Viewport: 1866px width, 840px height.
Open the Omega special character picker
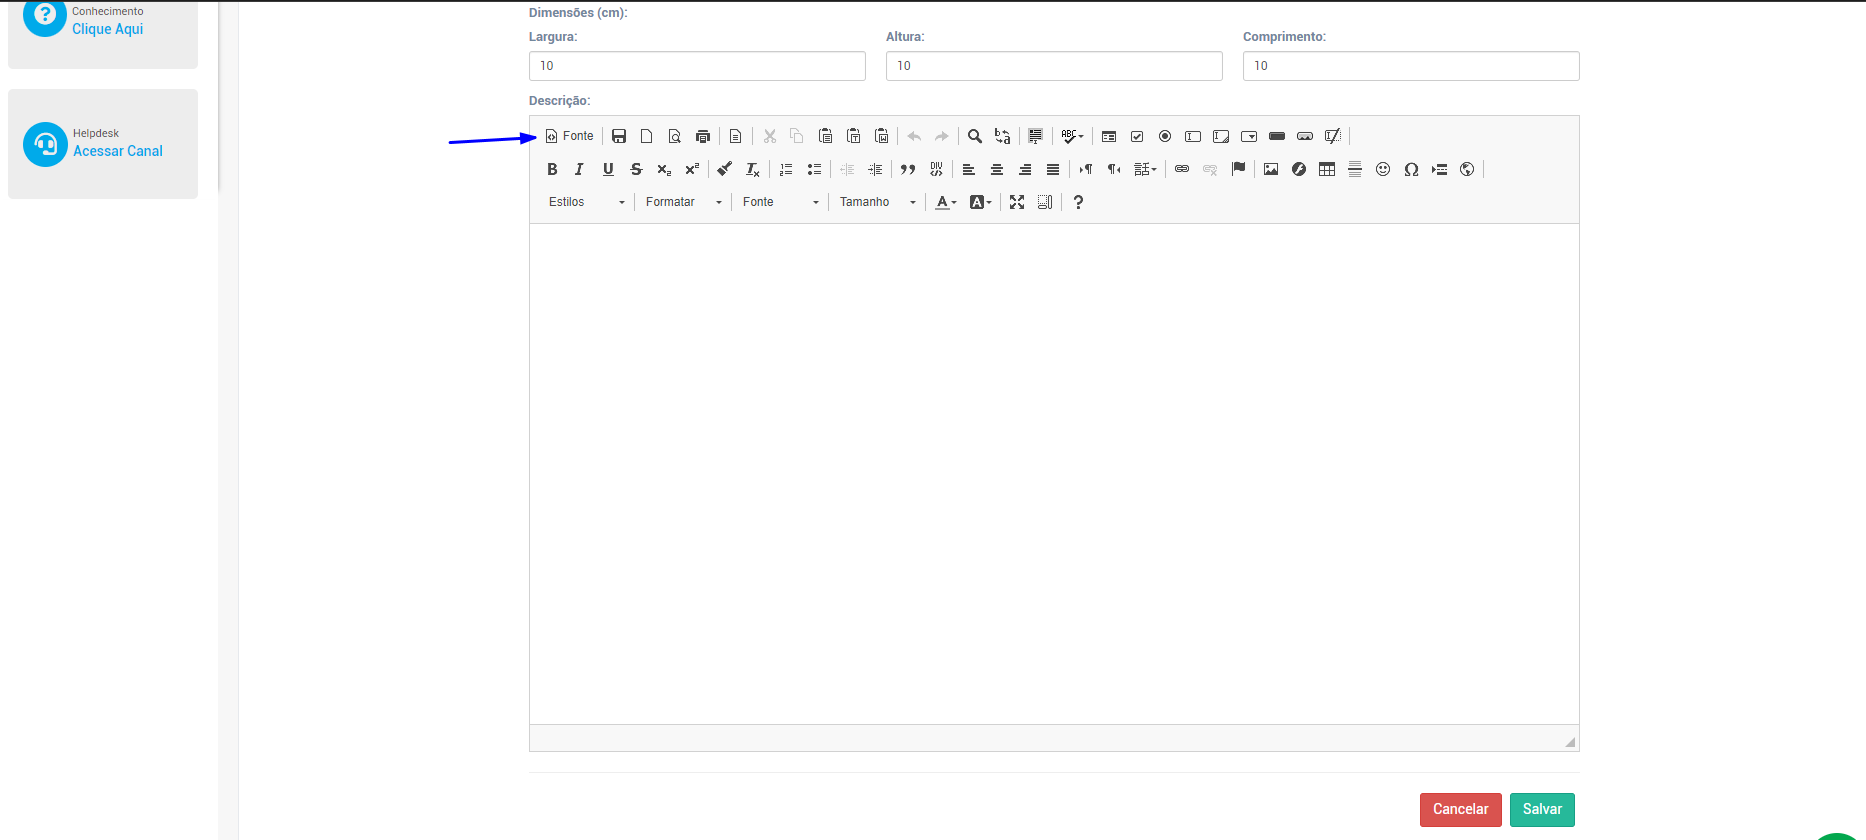point(1411,169)
